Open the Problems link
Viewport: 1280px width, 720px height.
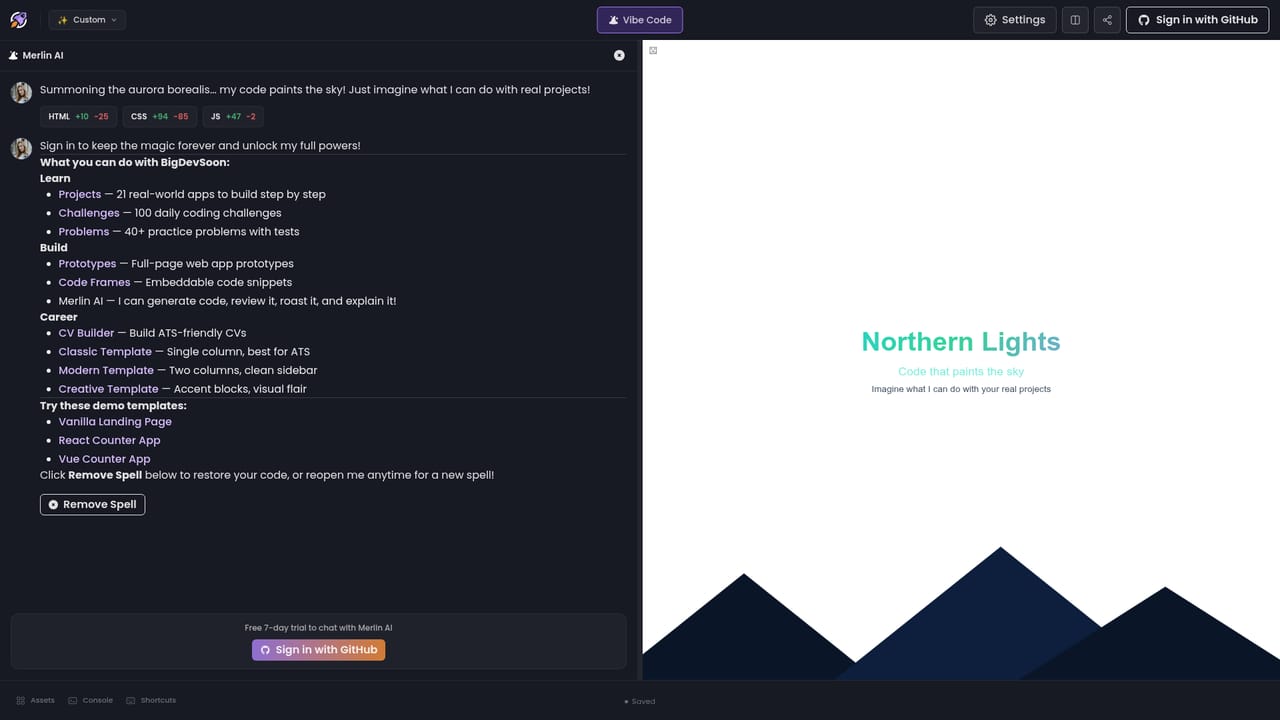pos(84,231)
